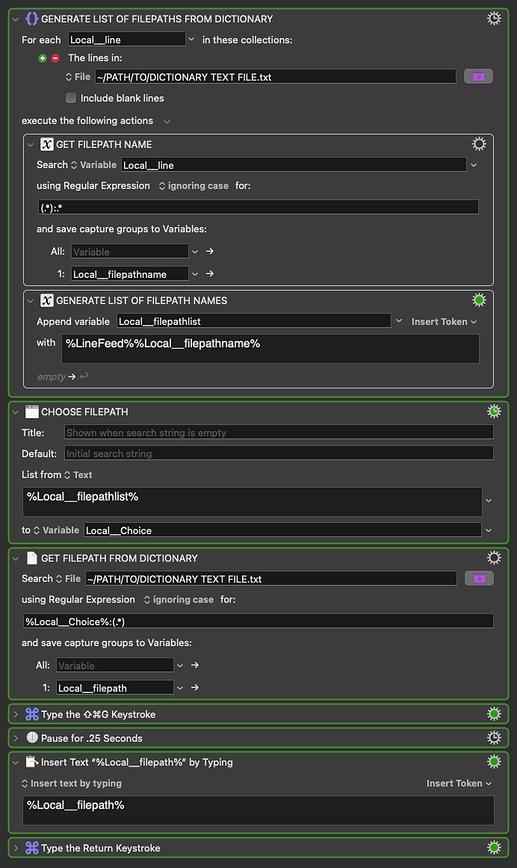
Task: Open gear menu of Type the Return Keystroke
Action: coord(494,848)
